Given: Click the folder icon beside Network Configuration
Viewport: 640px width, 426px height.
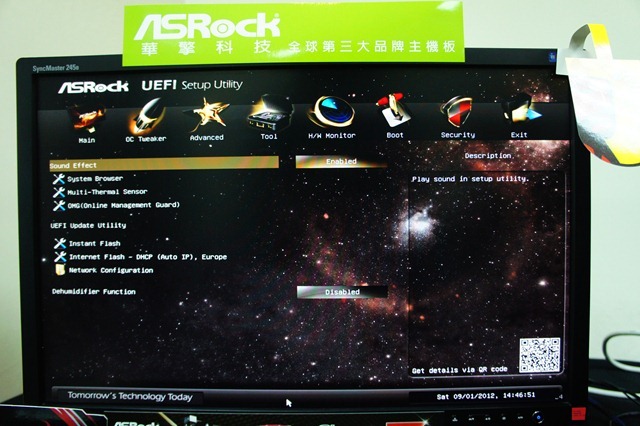Looking at the screenshot, I should pyautogui.click(x=60, y=270).
